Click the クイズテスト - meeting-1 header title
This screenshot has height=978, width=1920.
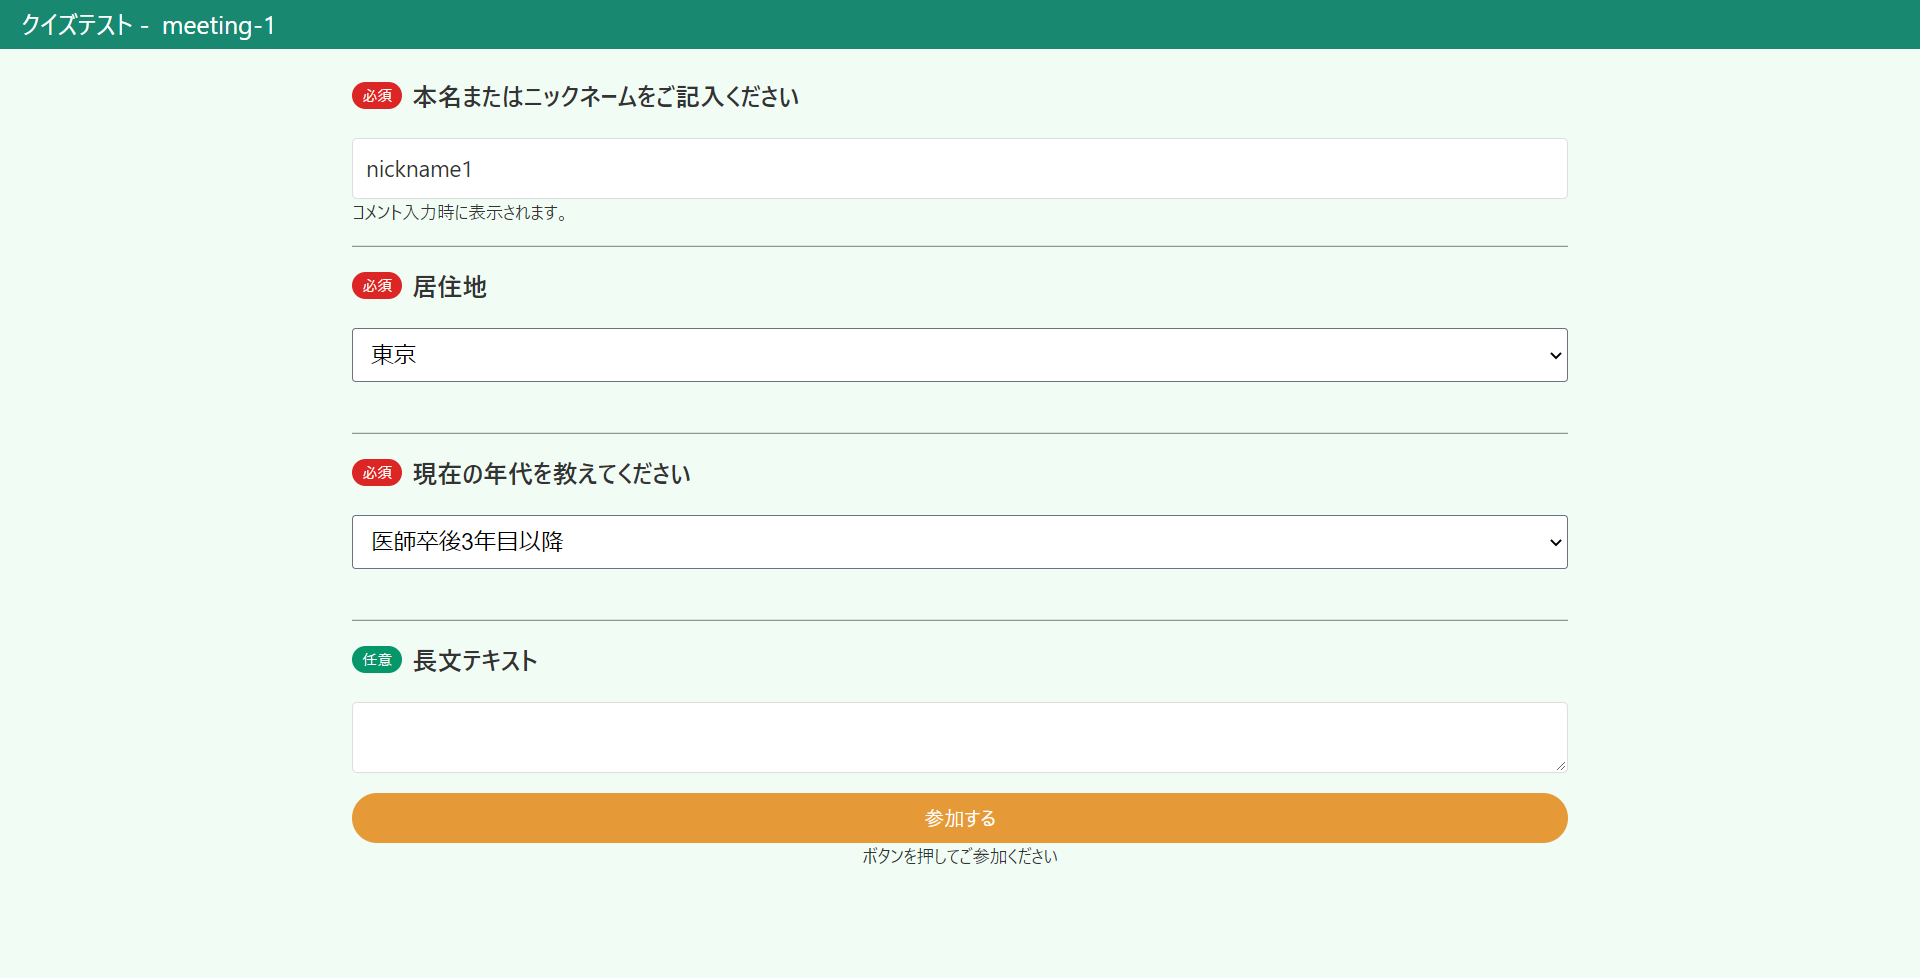pos(148,25)
